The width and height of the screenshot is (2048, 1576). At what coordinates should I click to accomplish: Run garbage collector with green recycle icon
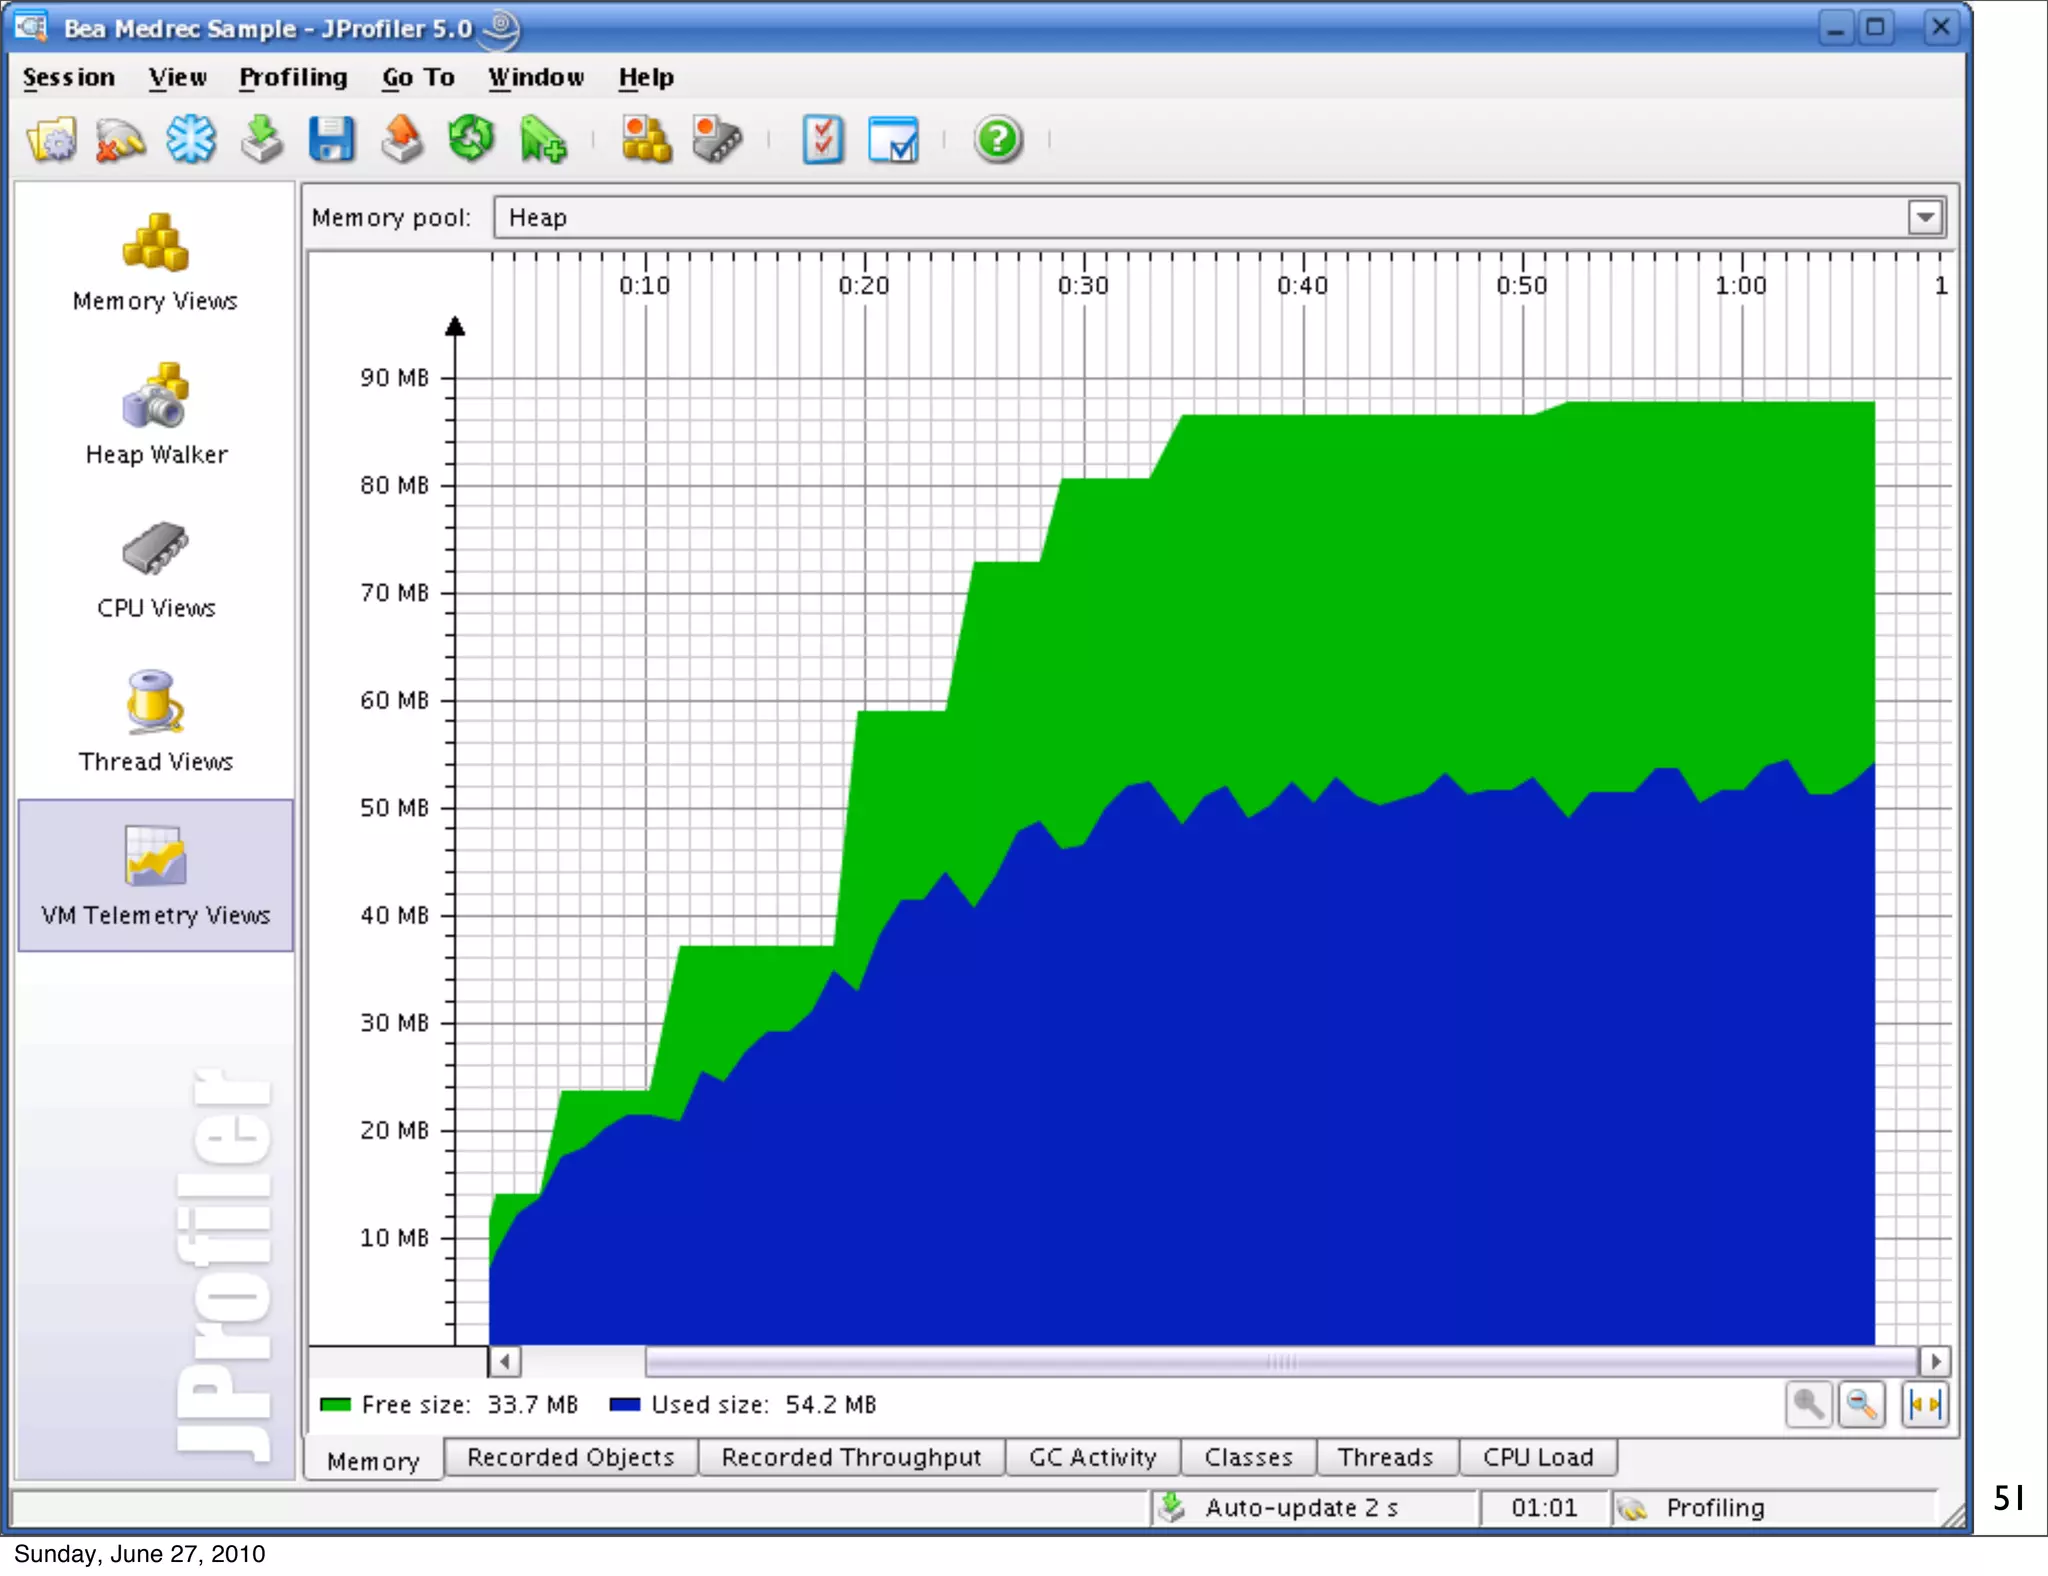coord(471,139)
